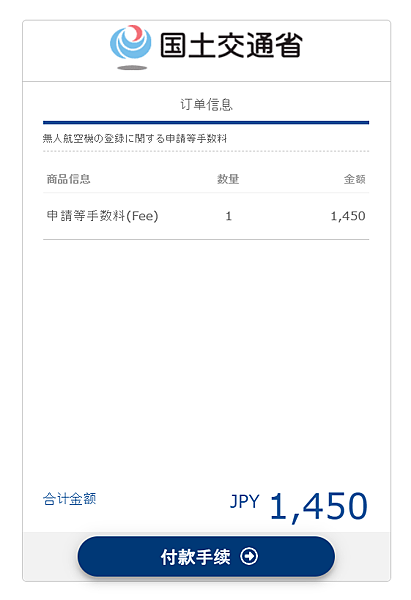
Task: Click the 数量 column header
Action: [x=228, y=179]
